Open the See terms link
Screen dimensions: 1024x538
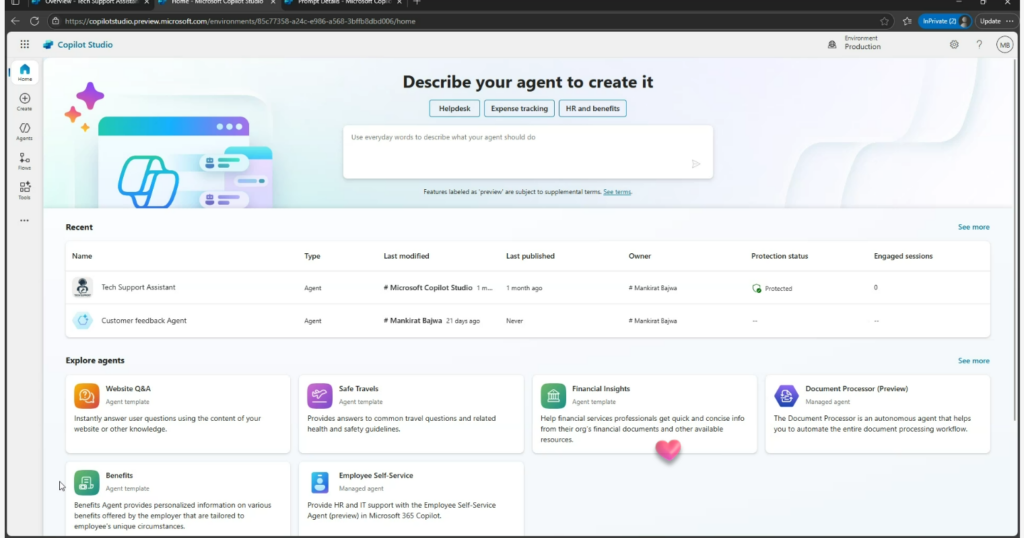click(x=617, y=192)
